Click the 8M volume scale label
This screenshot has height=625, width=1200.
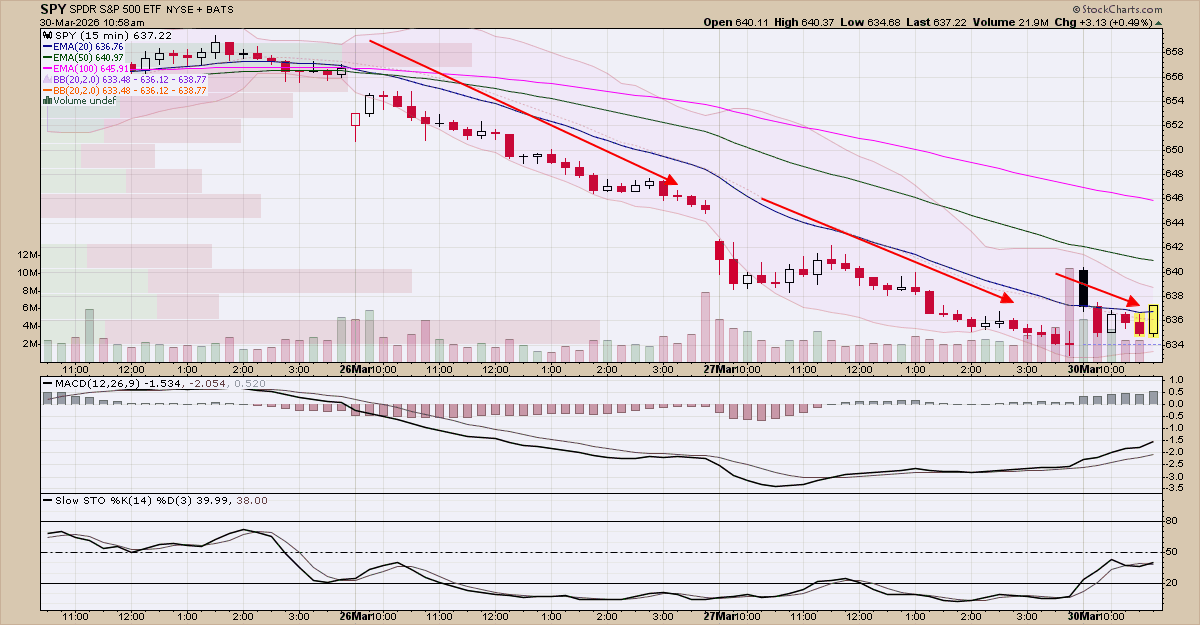pos(31,290)
